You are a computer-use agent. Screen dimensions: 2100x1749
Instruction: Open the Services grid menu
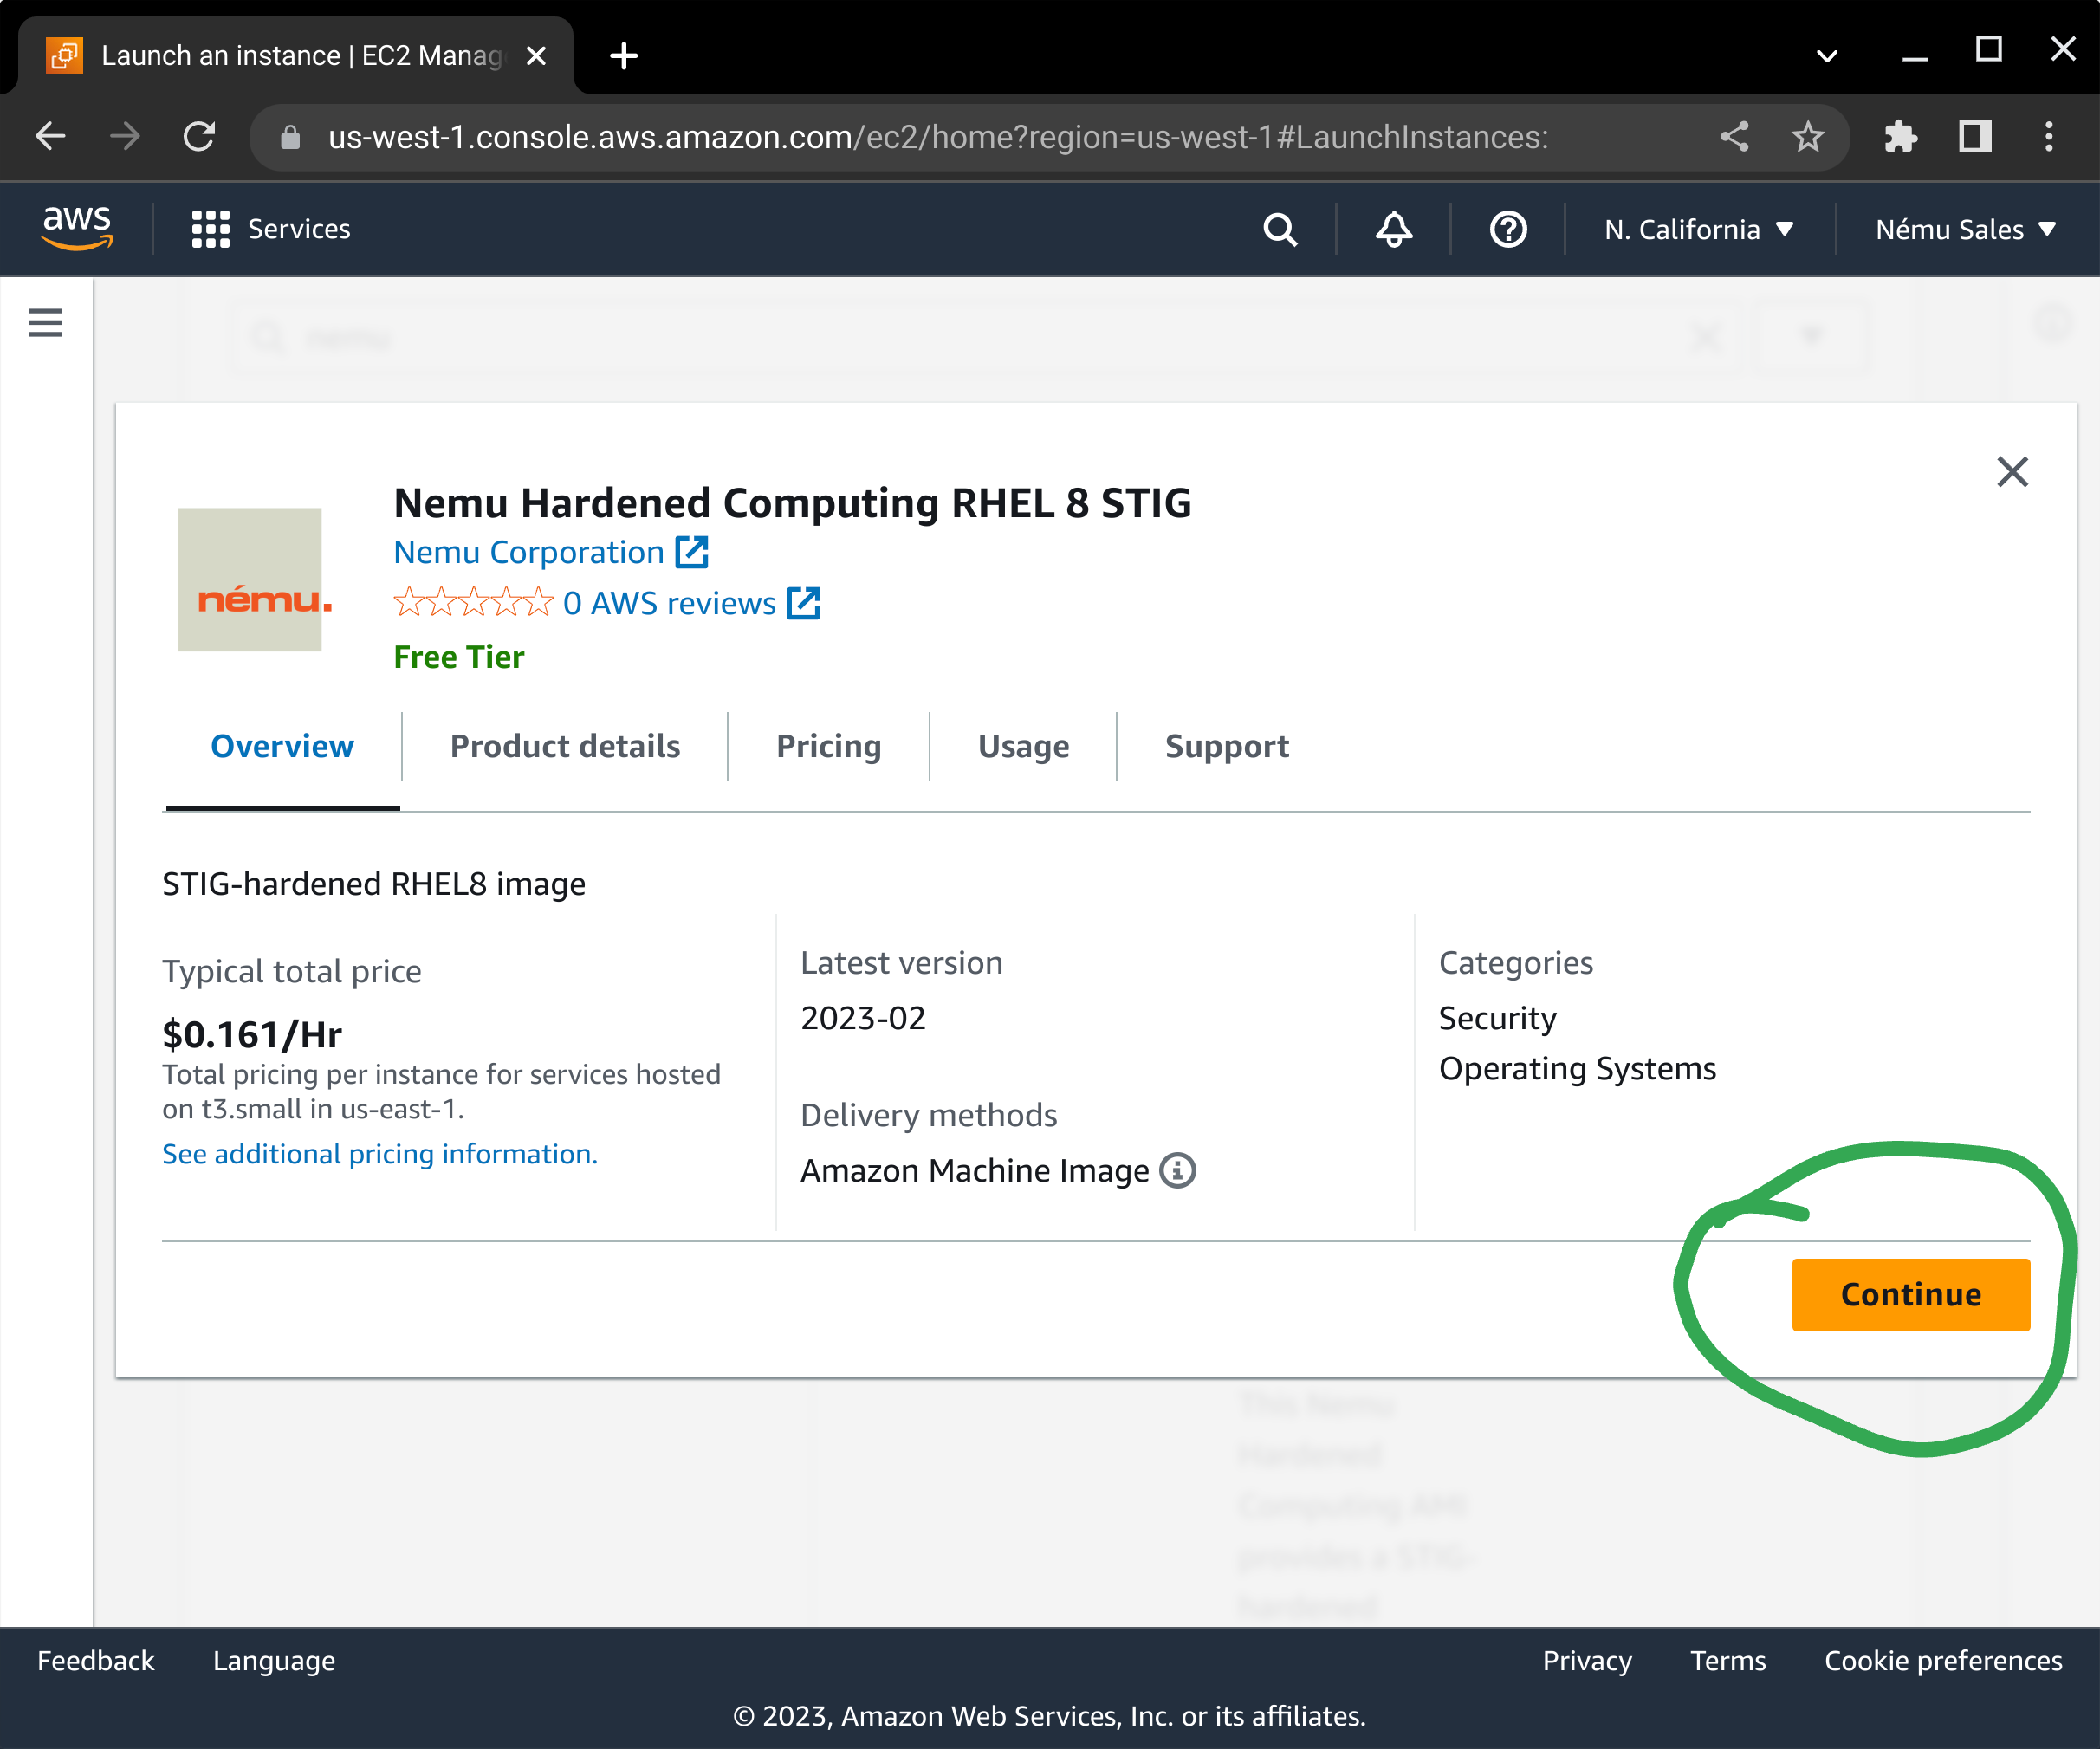point(211,229)
